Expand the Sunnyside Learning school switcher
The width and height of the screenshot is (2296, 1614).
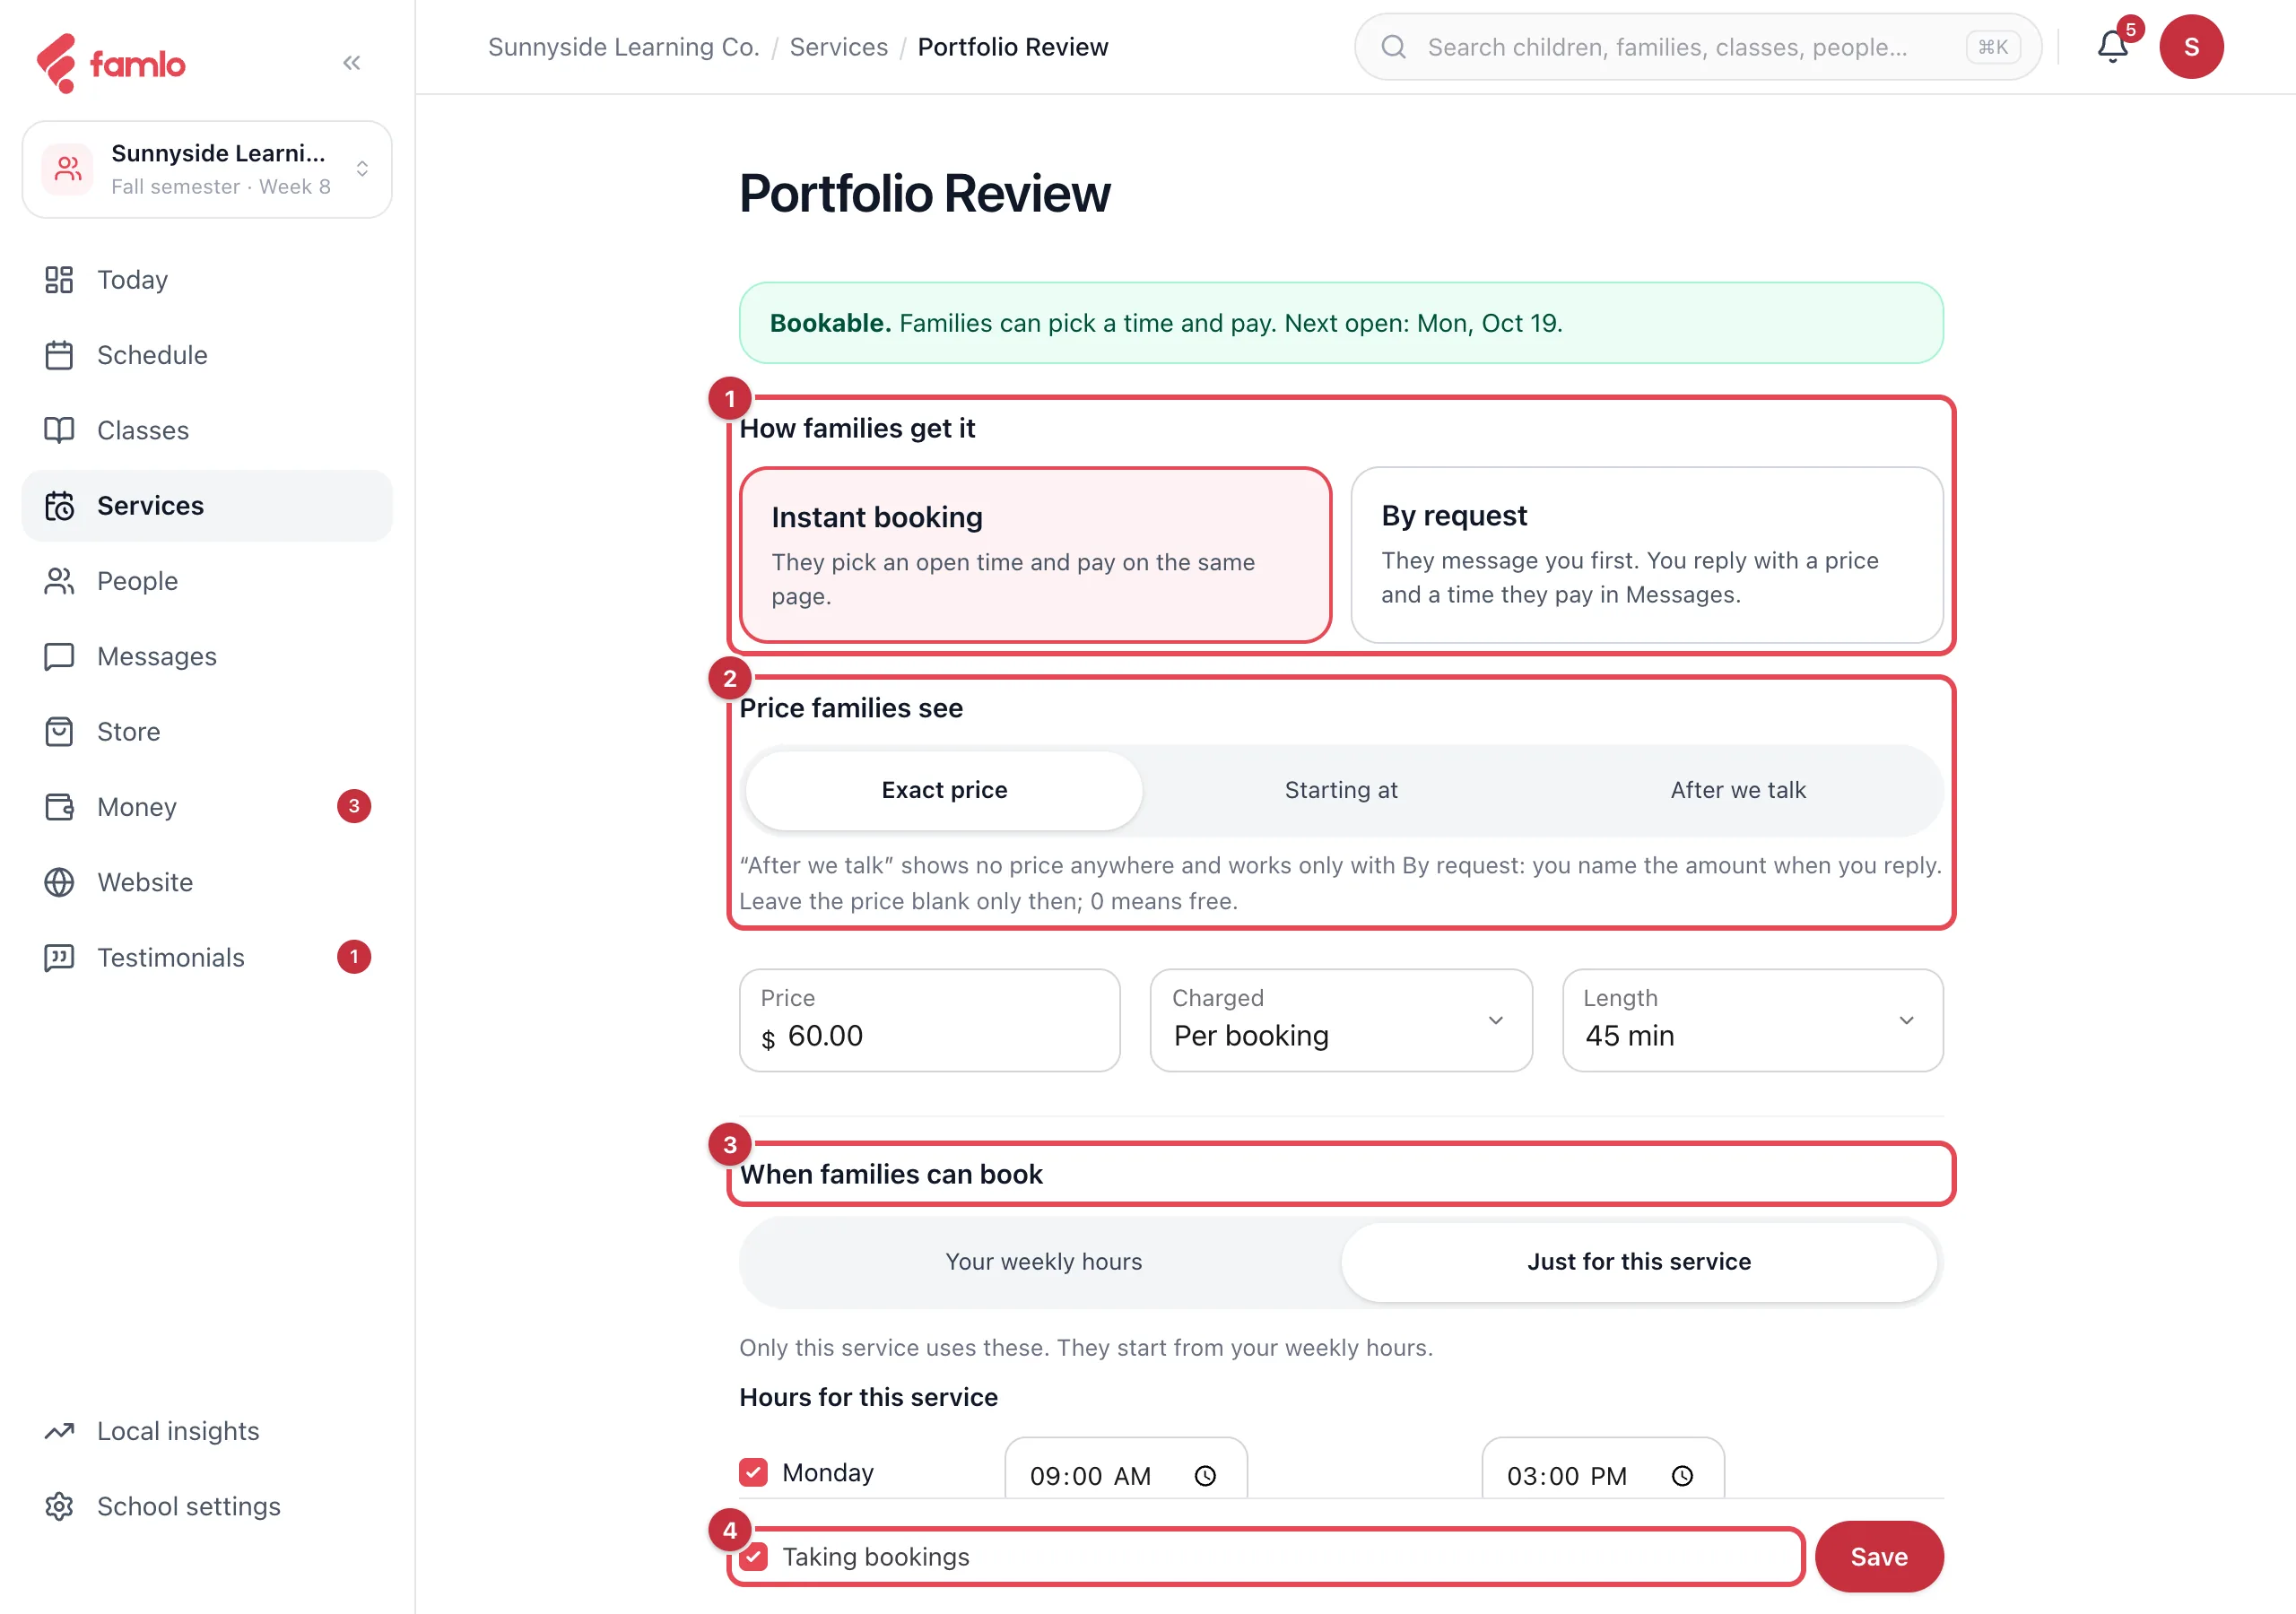207,169
